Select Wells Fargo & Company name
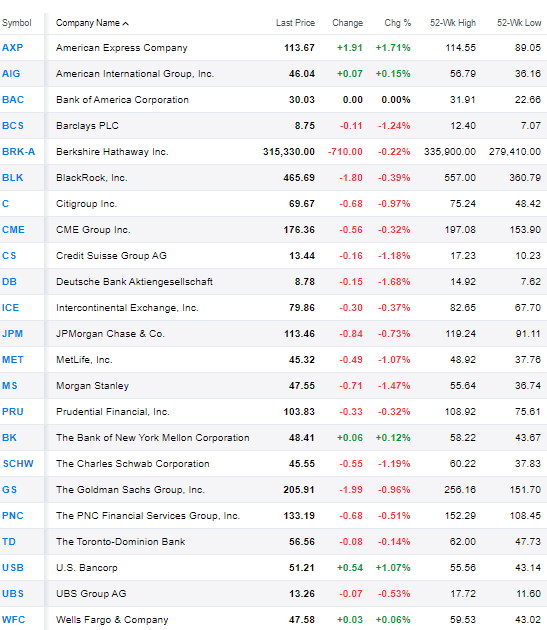This screenshot has width=547, height=630. (112, 620)
